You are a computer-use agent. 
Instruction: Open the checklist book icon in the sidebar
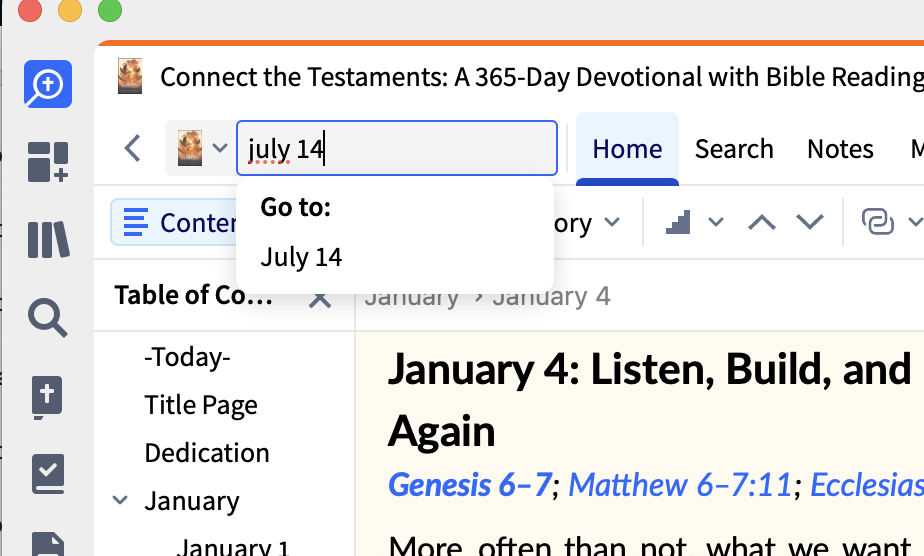[x=48, y=474]
